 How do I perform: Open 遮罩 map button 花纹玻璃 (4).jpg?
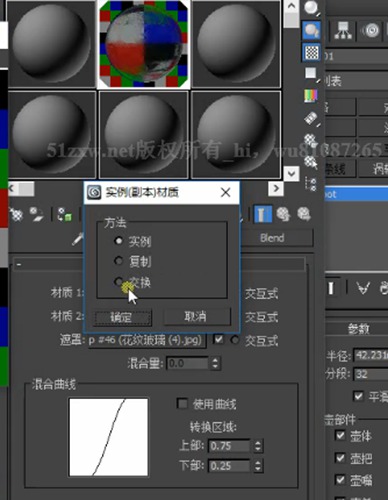click(x=147, y=340)
